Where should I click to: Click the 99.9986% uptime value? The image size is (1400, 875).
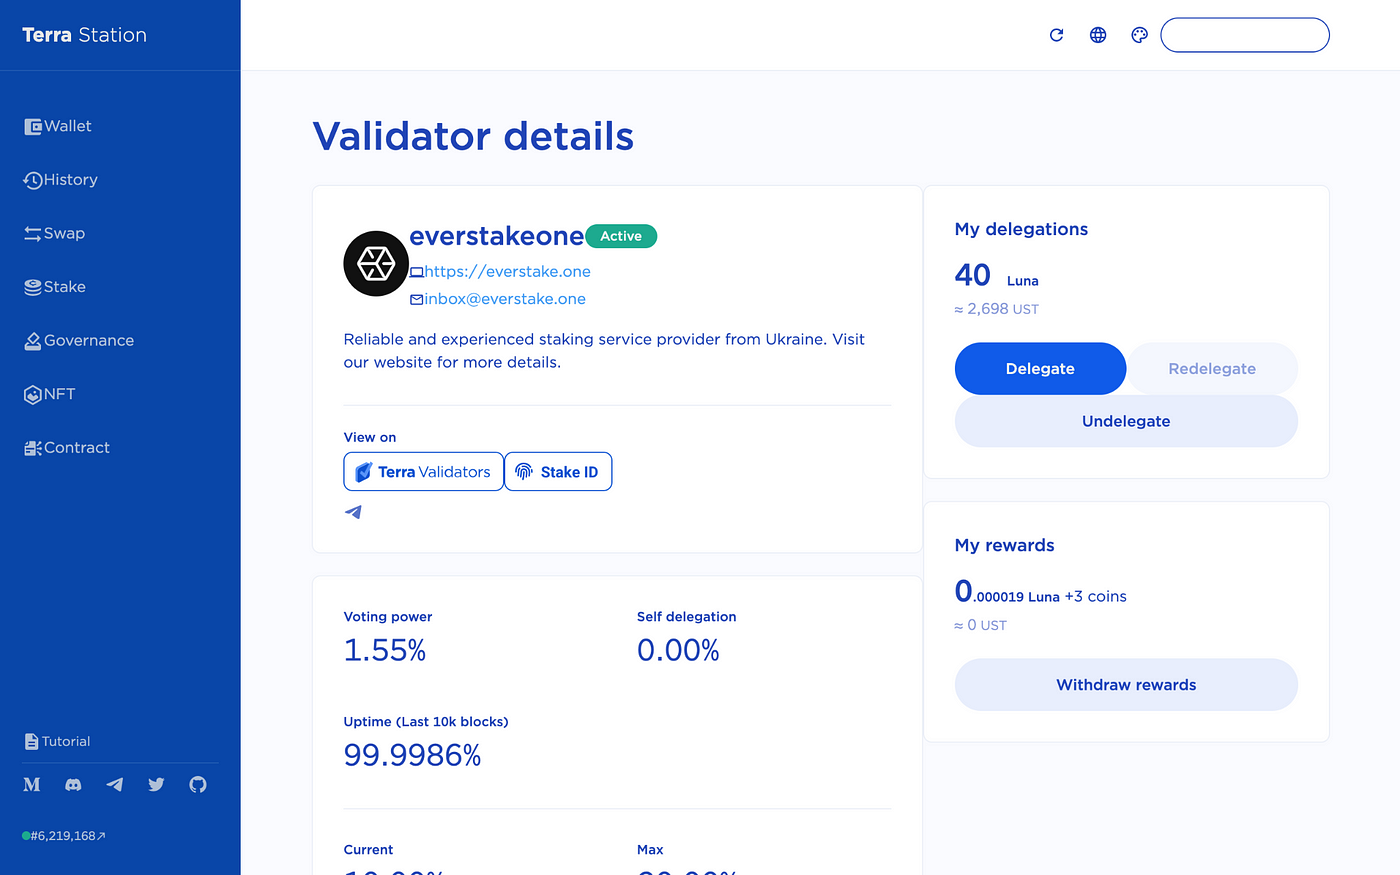point(412,756)
